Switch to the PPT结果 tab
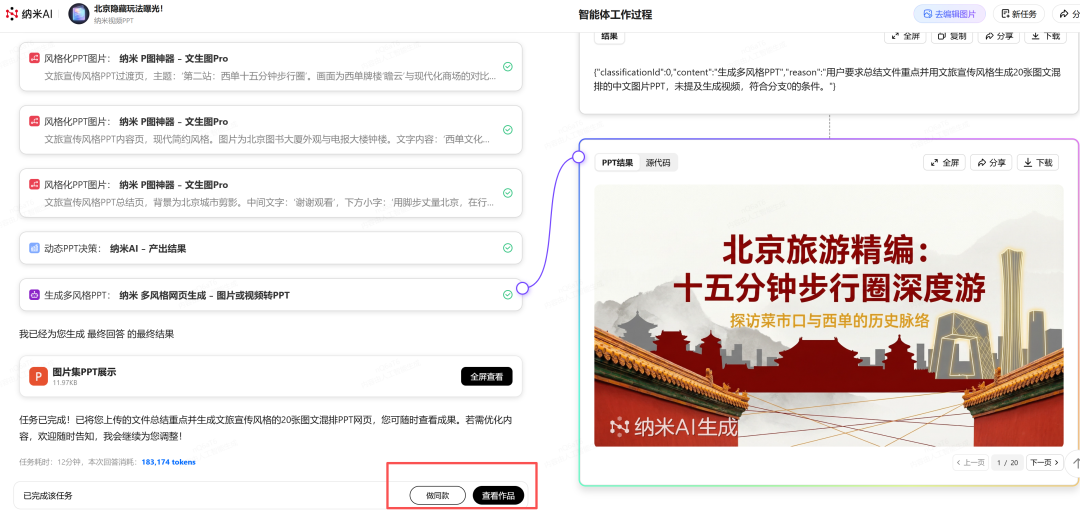The width and height of the screenshot is (1080, 514). (617, 163)
